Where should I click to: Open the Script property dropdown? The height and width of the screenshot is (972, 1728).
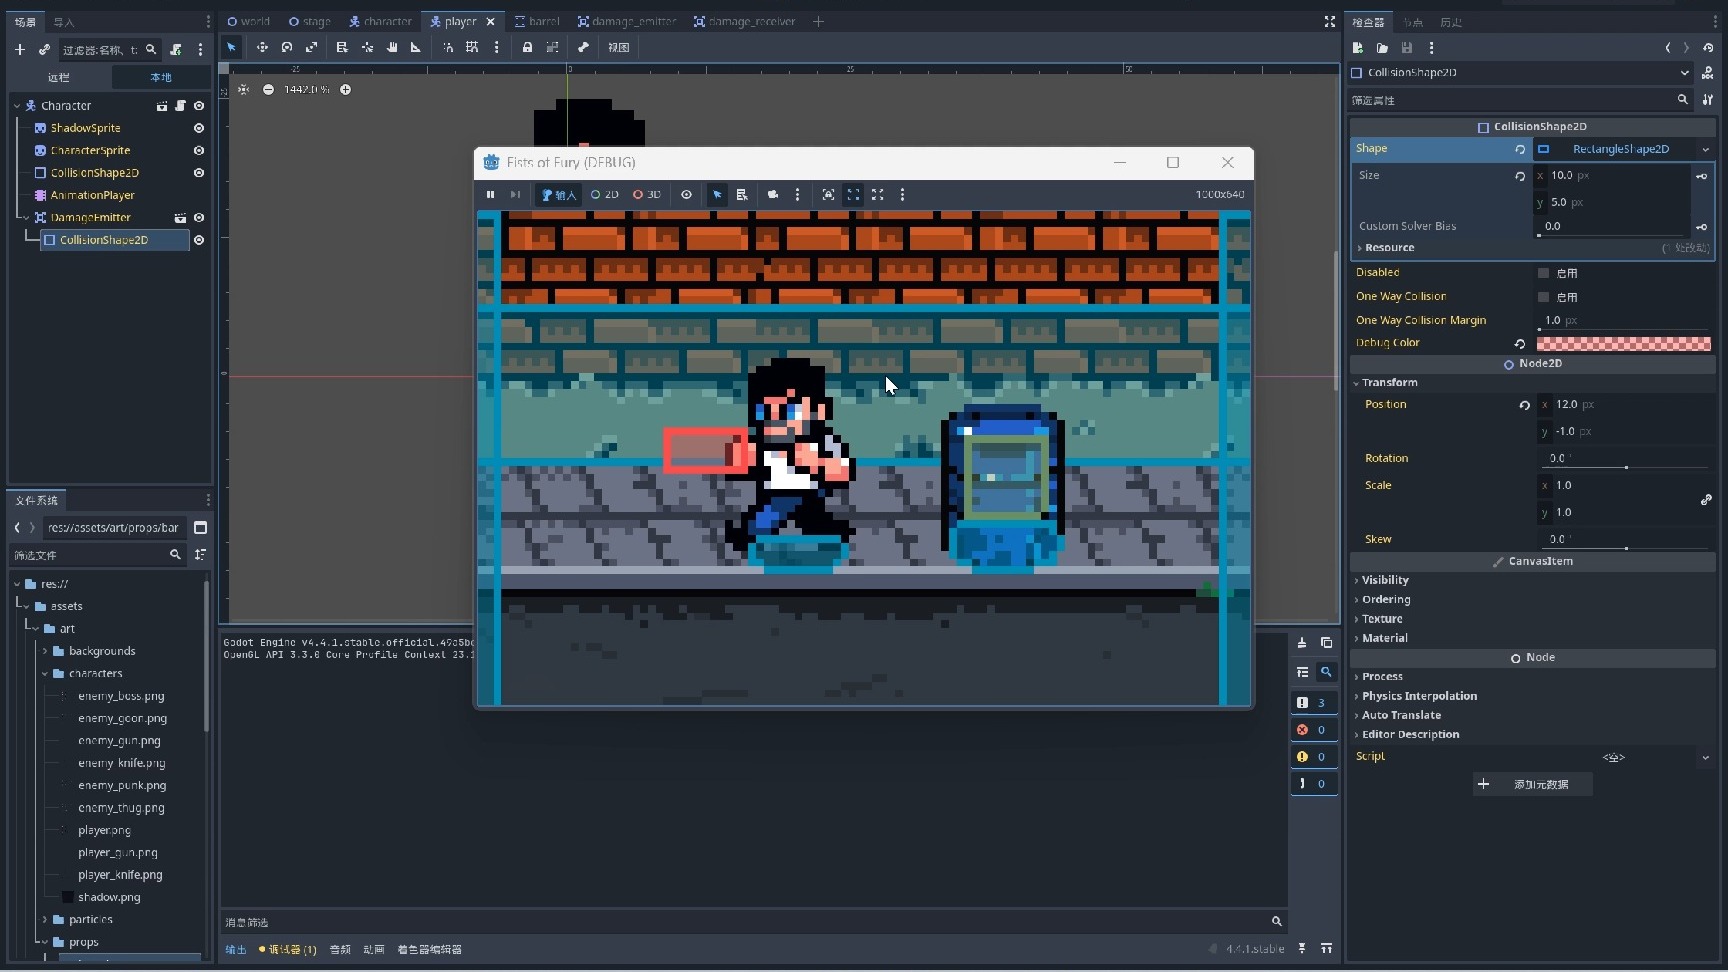pos(1705,757)
